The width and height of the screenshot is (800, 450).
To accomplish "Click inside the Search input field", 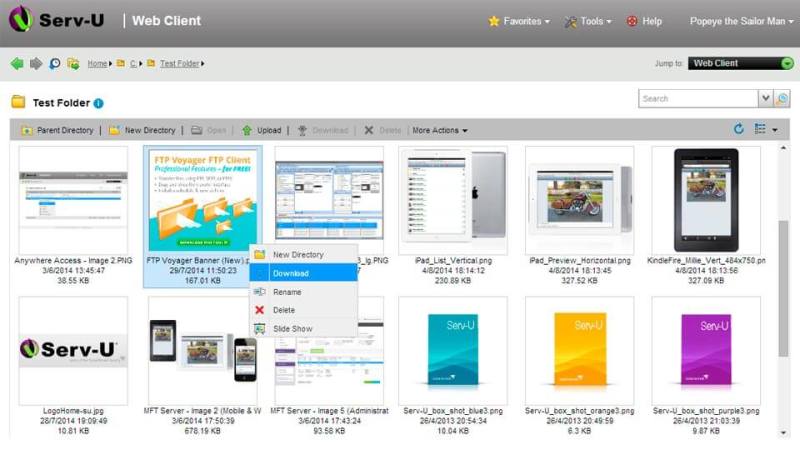I will (697, 98).
